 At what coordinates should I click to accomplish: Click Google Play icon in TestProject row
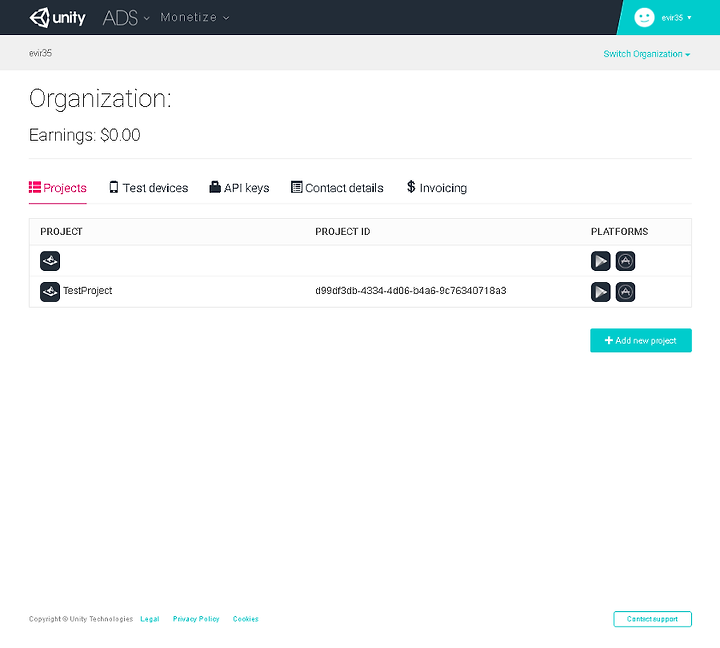[601, 292]
